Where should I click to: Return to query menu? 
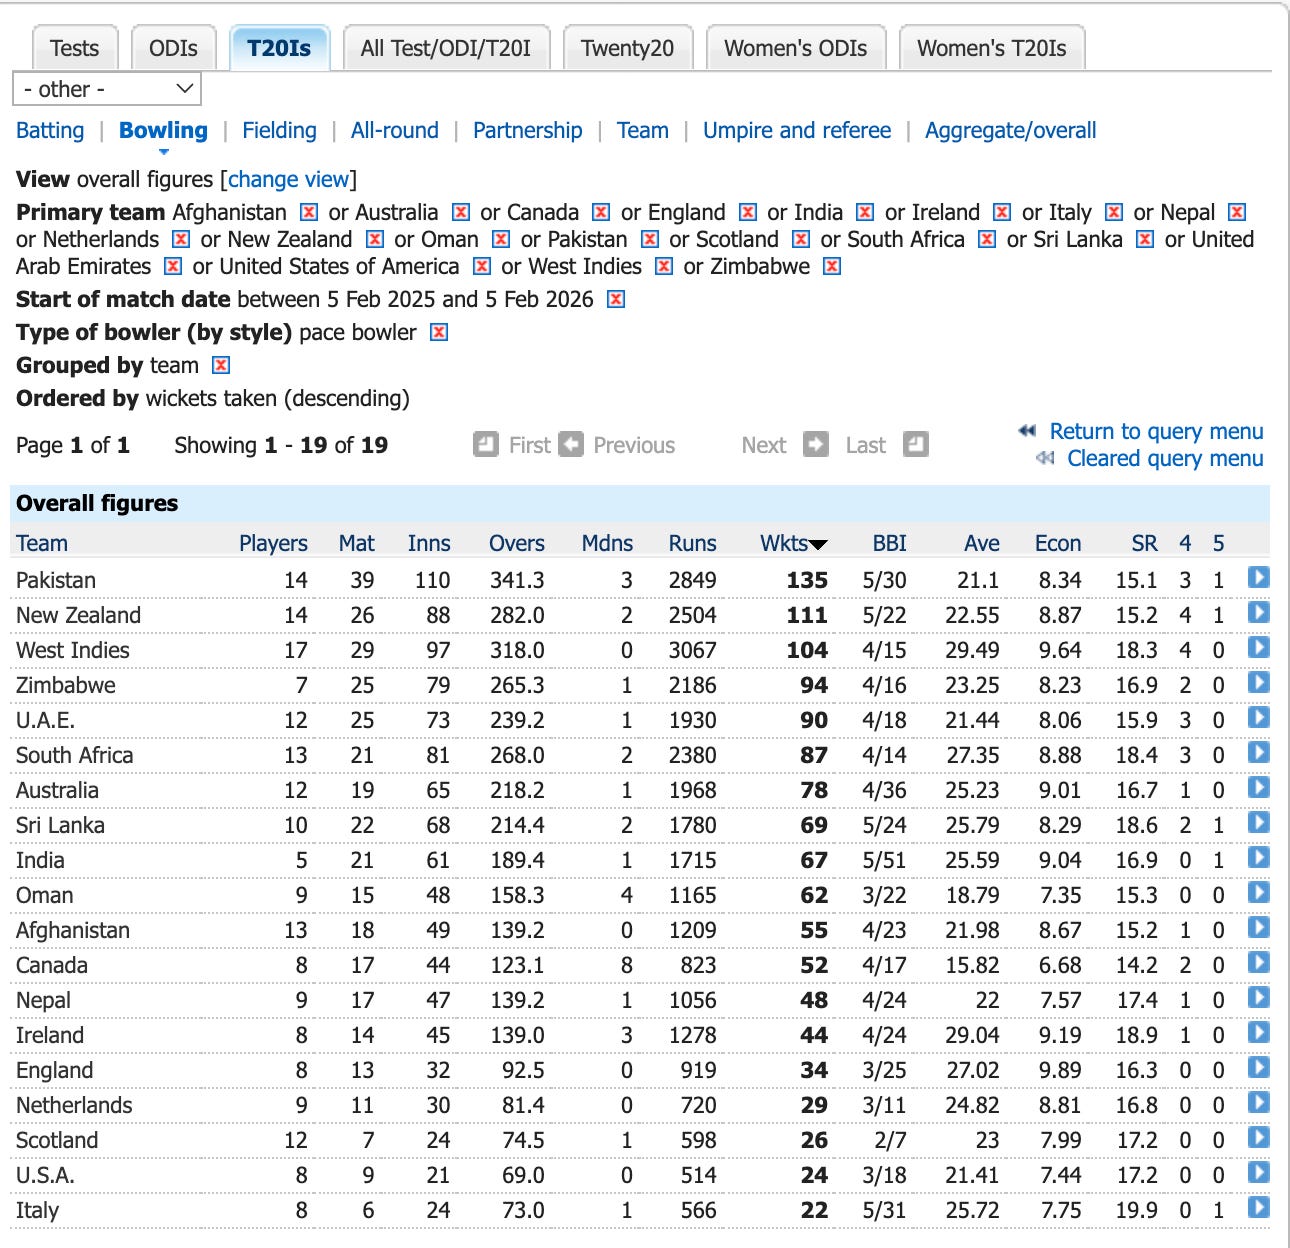click(x=1156, y=431)
